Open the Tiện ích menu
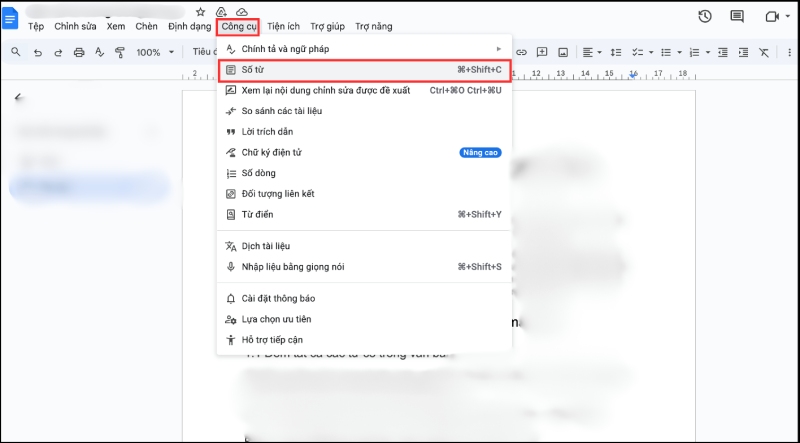800x443 pixels. 283,26
